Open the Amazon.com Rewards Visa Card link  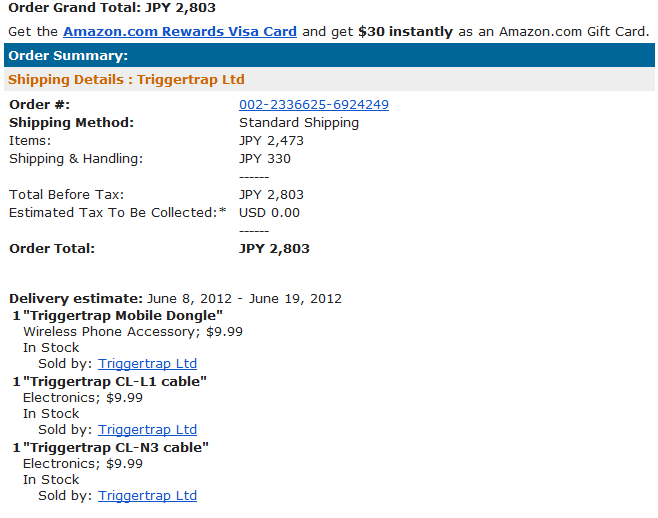tap(180, 31)
